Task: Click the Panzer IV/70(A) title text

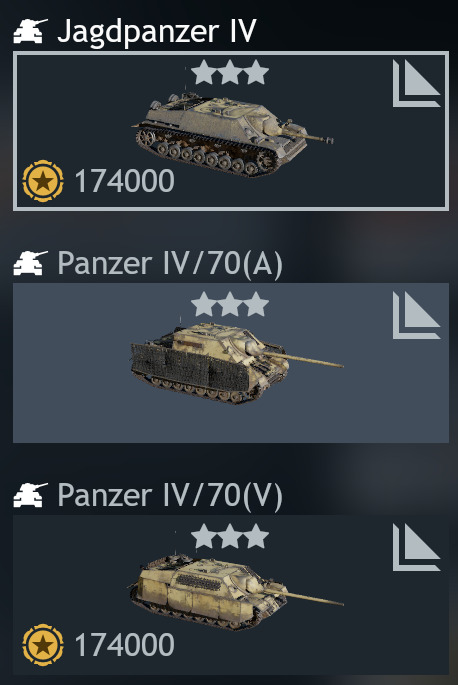Action: [x=170, y=264]
